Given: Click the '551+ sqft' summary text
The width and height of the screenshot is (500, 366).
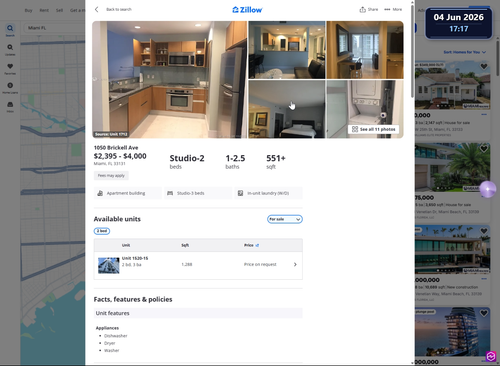Looking at the screenshot, I should [276, 162].
